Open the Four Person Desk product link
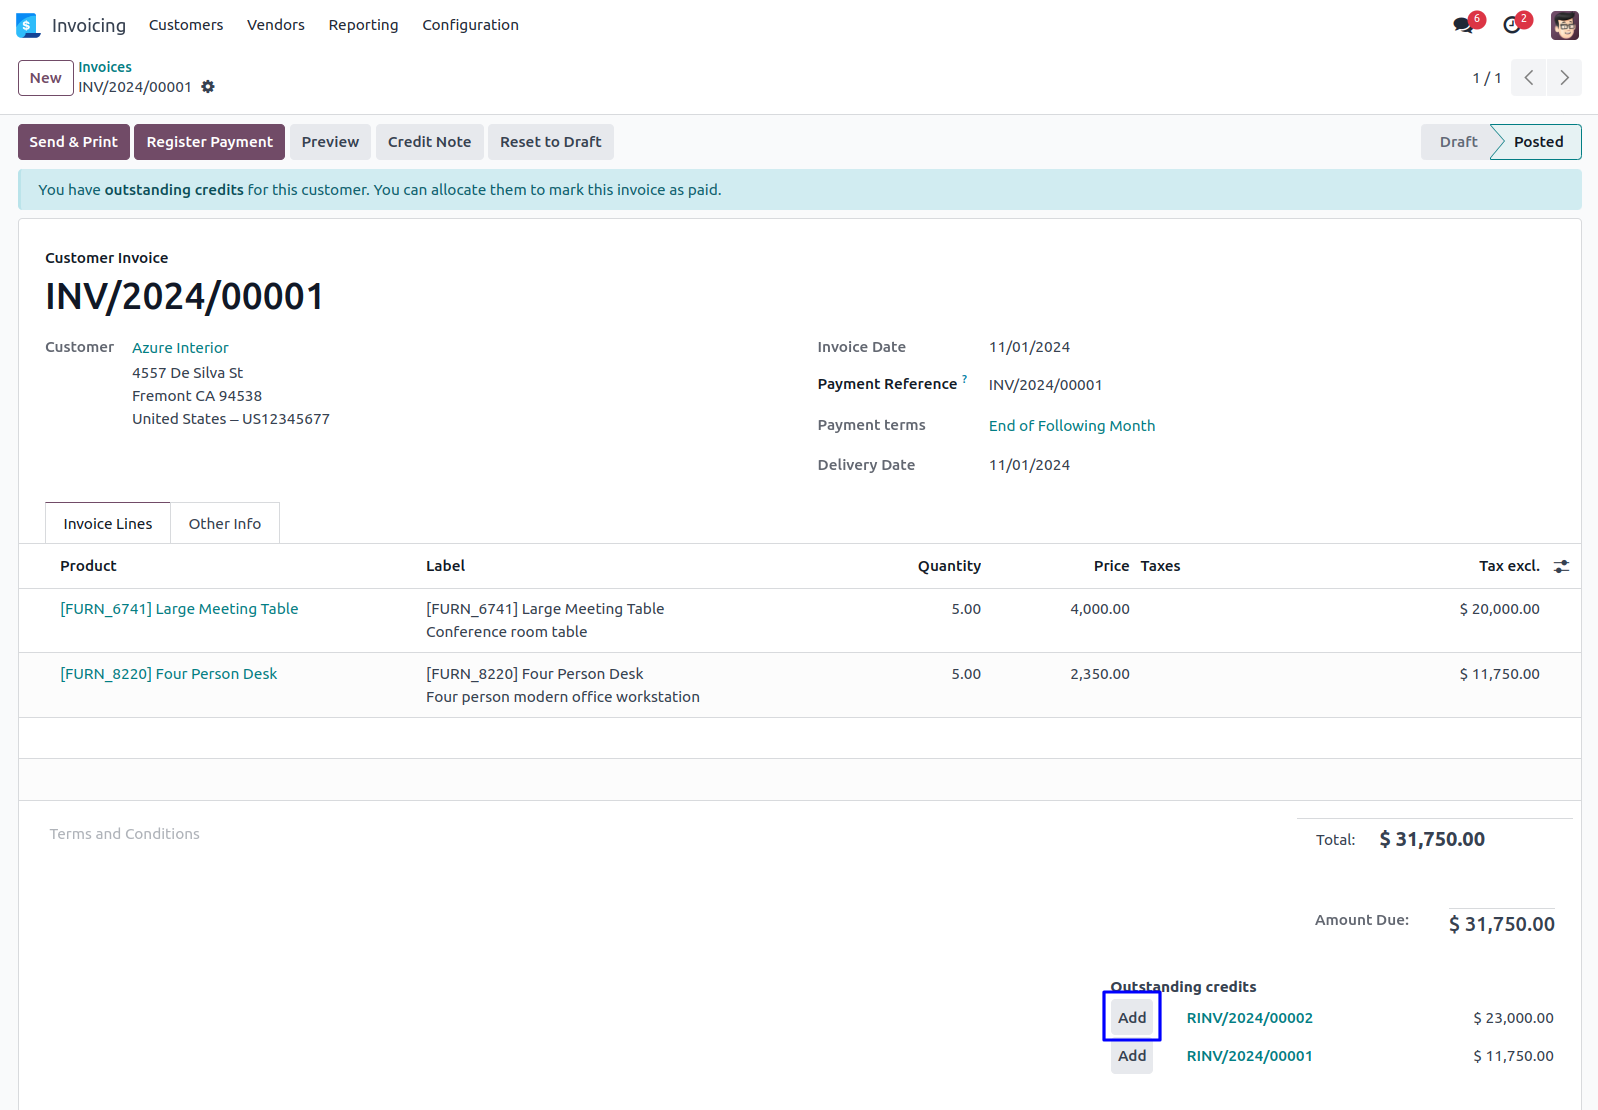Screen dimensions: 1598x1110 click(169, 674)
